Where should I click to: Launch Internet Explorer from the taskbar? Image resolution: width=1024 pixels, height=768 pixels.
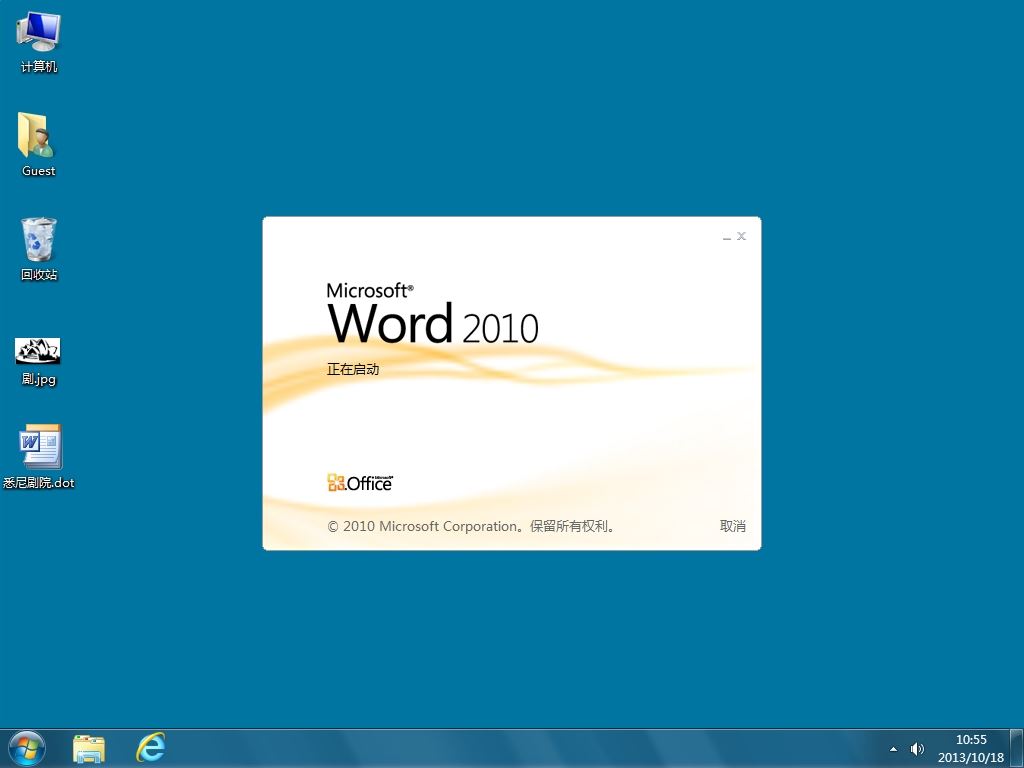(150, 748)
